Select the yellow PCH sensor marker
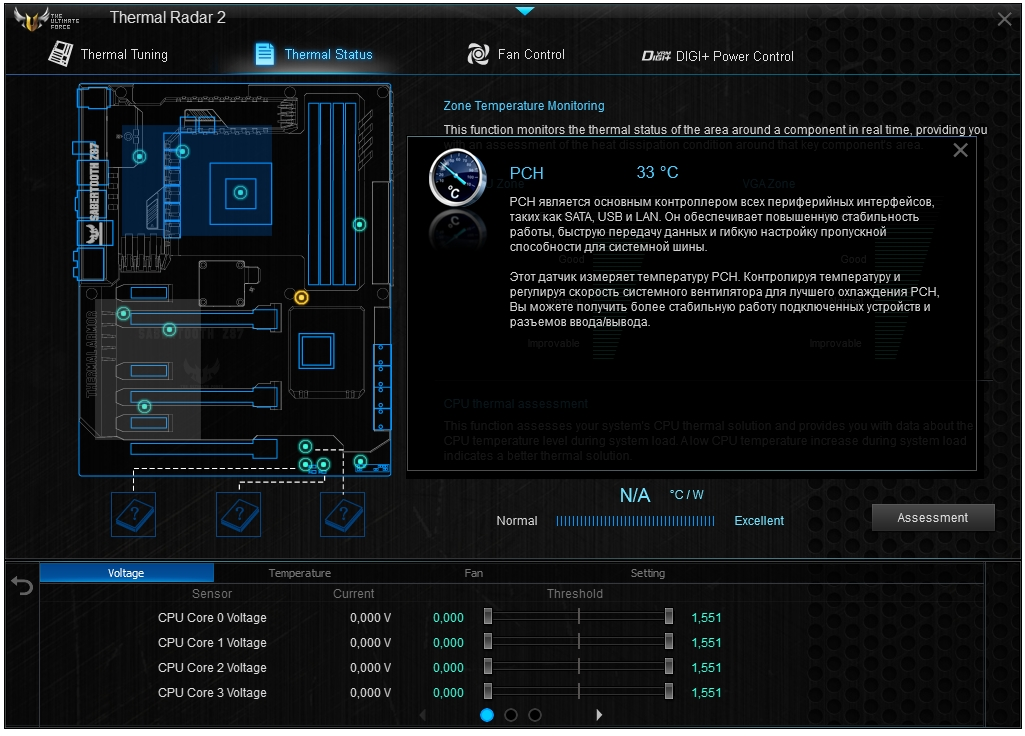This screenshot has height=736, width=1025. coord(301,298)
